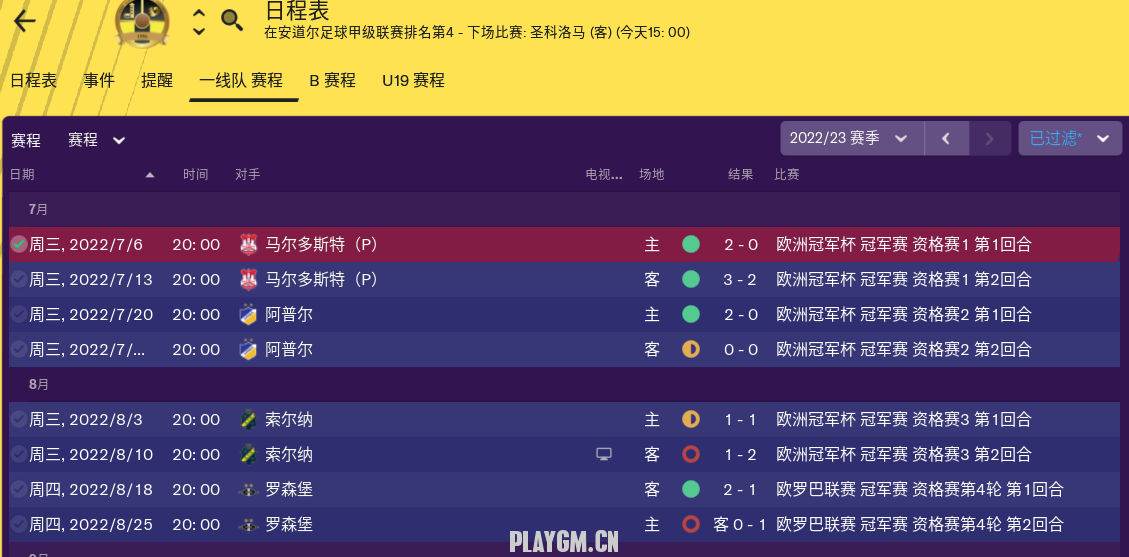This screenshot has height=557, width=1129.
Task: Click the TV broadcast icon on 2022/8/10 match
Action: coord(604,454)
